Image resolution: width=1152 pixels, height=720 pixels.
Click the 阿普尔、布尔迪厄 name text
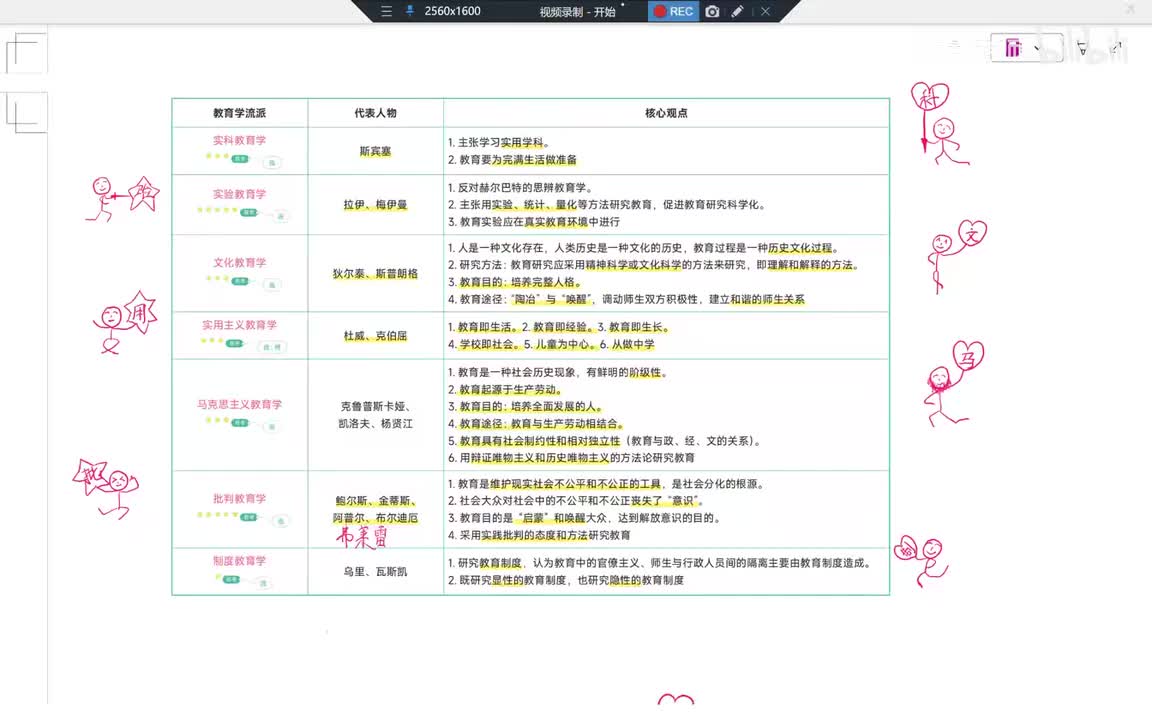click(375, 518)
